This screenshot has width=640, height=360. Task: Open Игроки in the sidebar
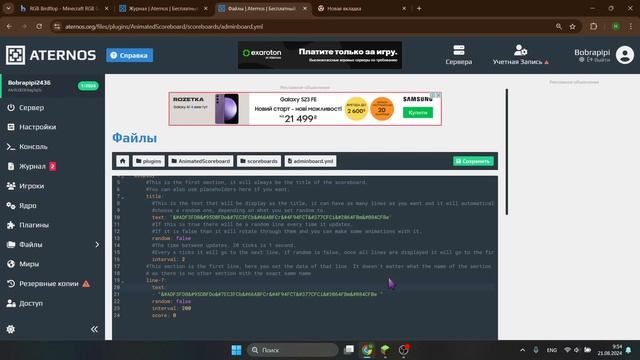tap(25, 186)
